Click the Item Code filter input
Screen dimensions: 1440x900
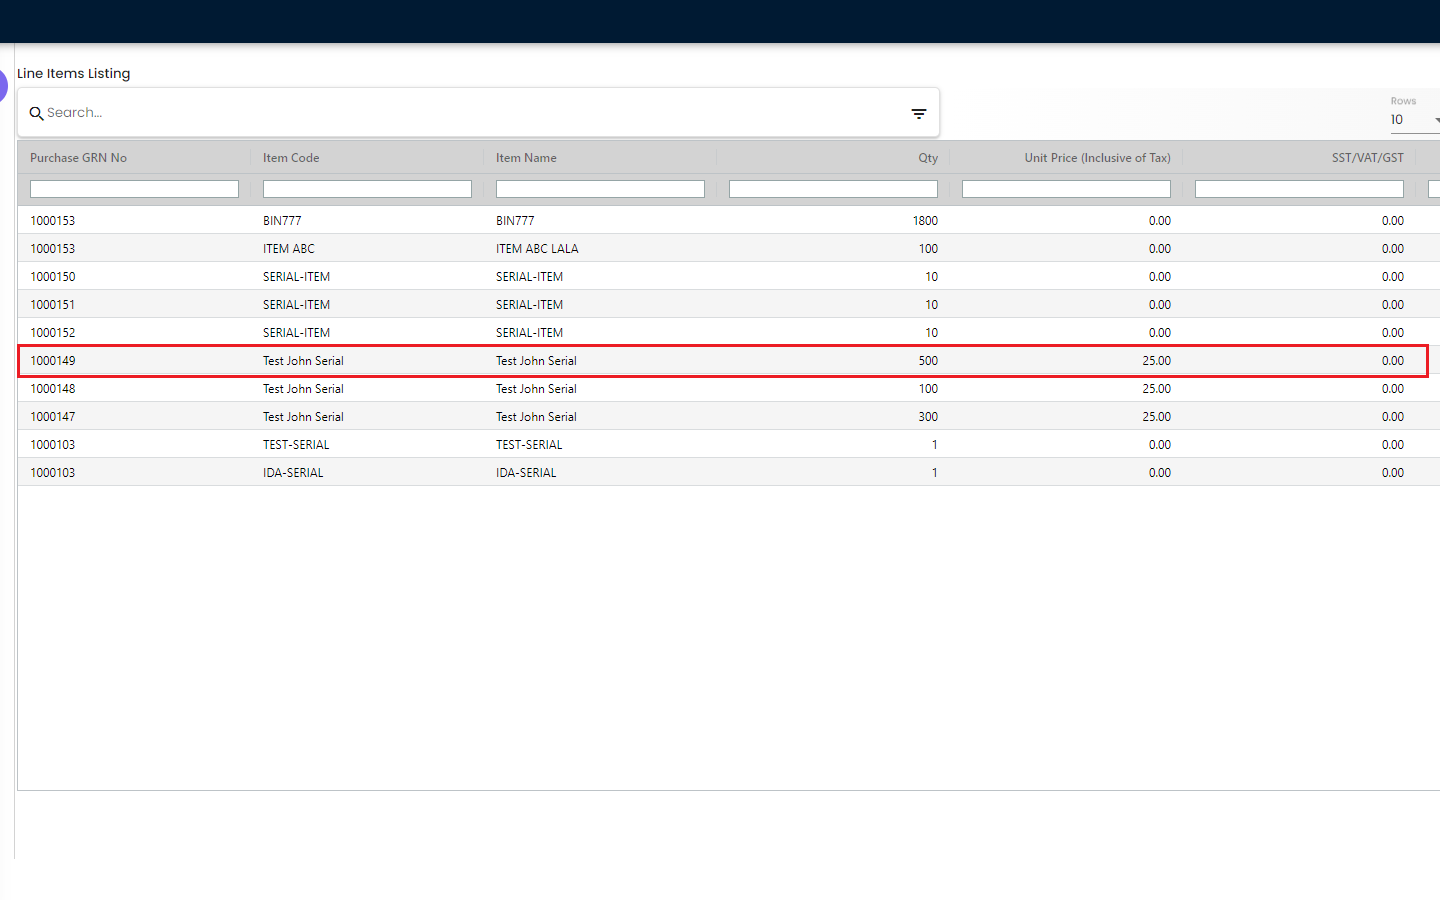(x=367, y=189)
